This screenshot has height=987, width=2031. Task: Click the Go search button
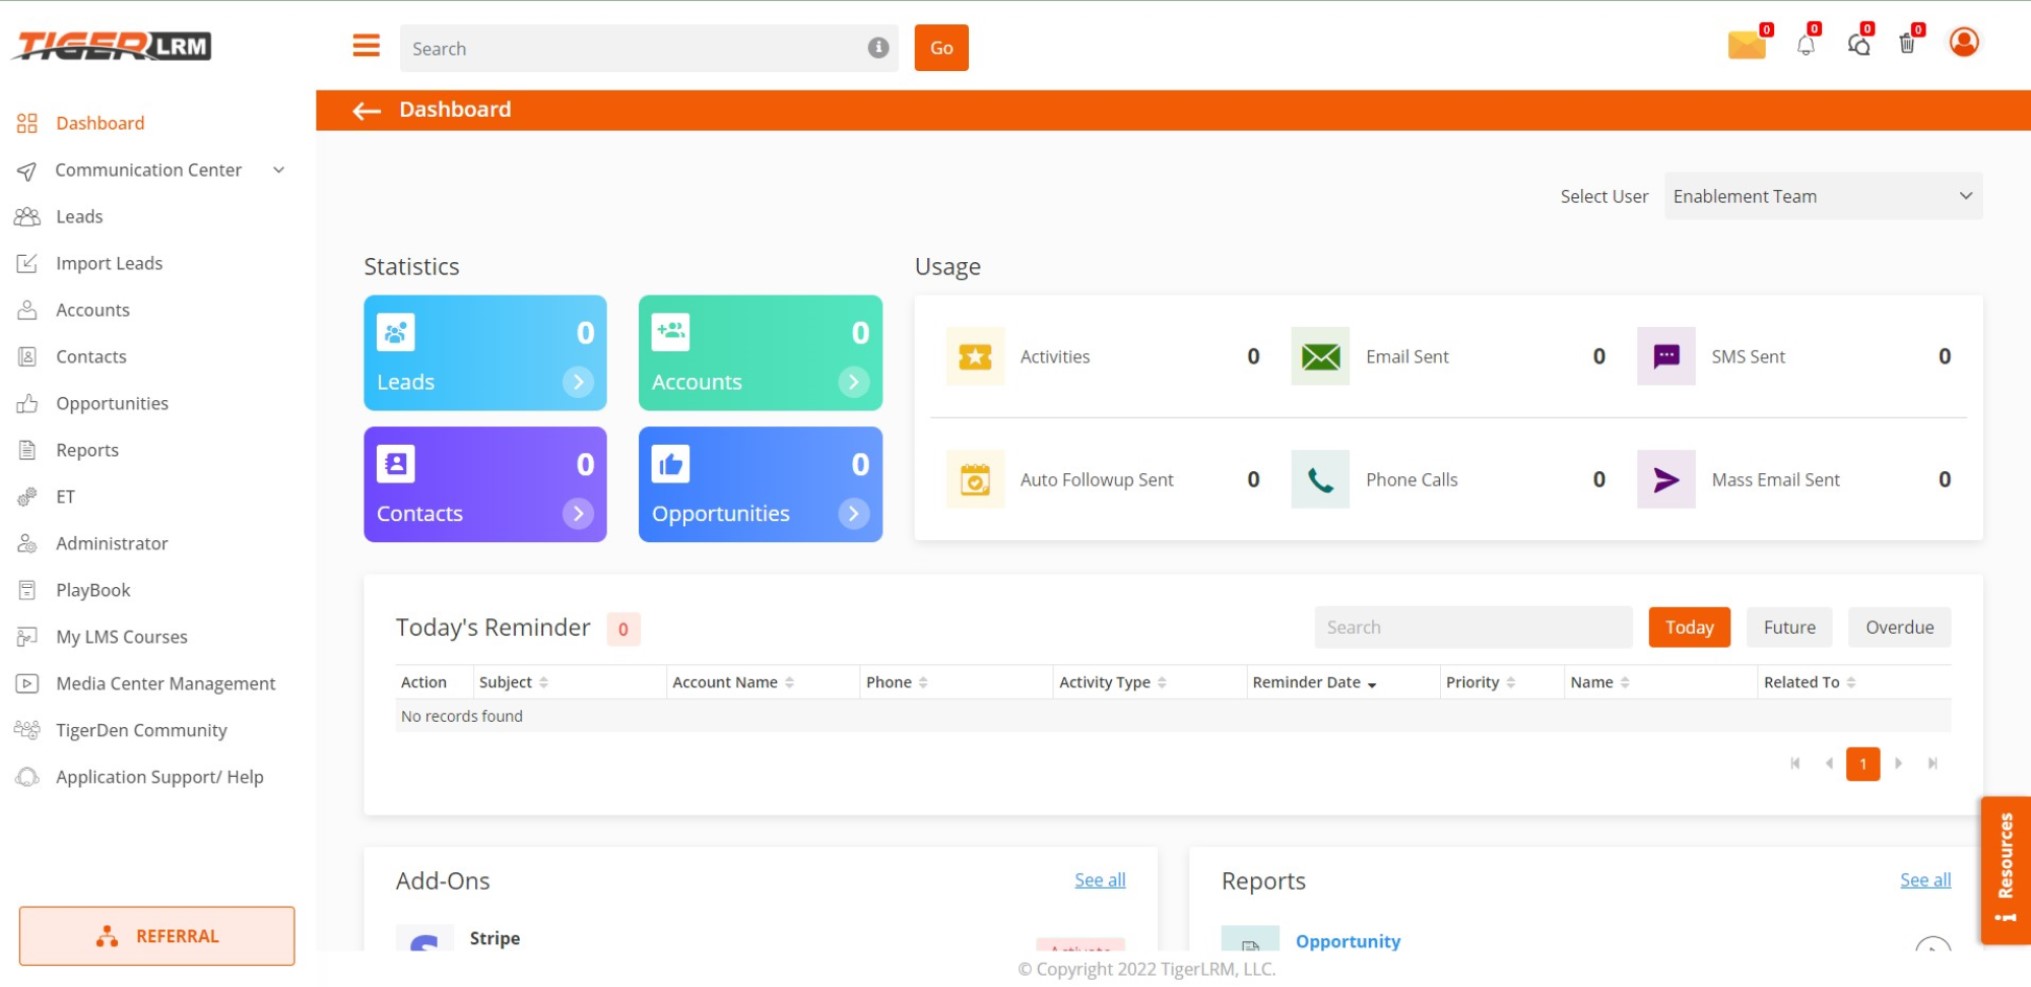(941, 47)
